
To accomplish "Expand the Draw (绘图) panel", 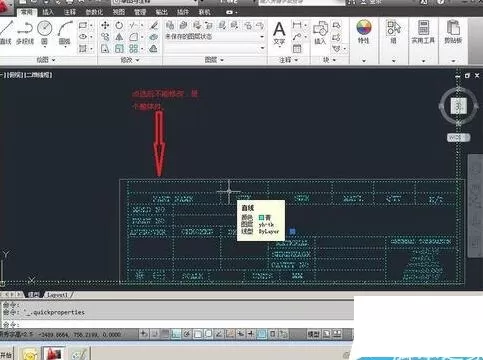I will (46, 60).
